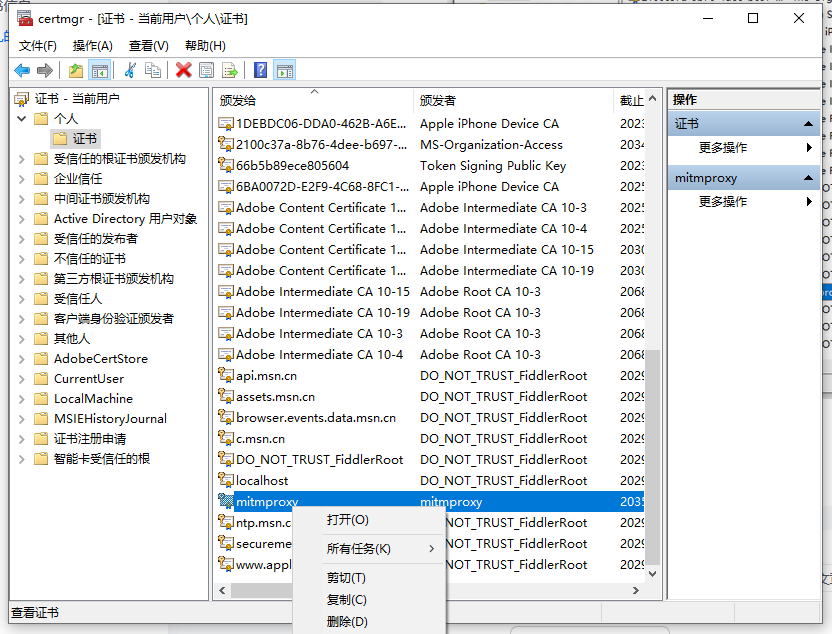Screen dimensions: 832x634
Task: Select the 1DEBDC06-DDA0-462B certificate row
Action: coord(430,124)
